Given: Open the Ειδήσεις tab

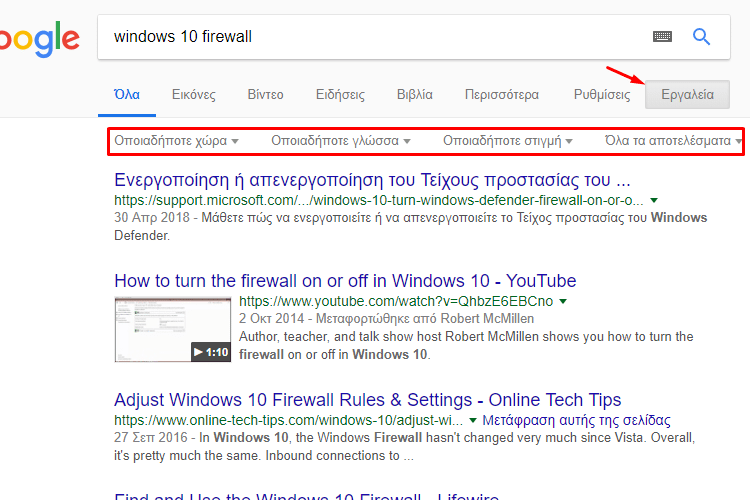Looking at the screenshot, I should pyautogui.click(x=340, y=94).
